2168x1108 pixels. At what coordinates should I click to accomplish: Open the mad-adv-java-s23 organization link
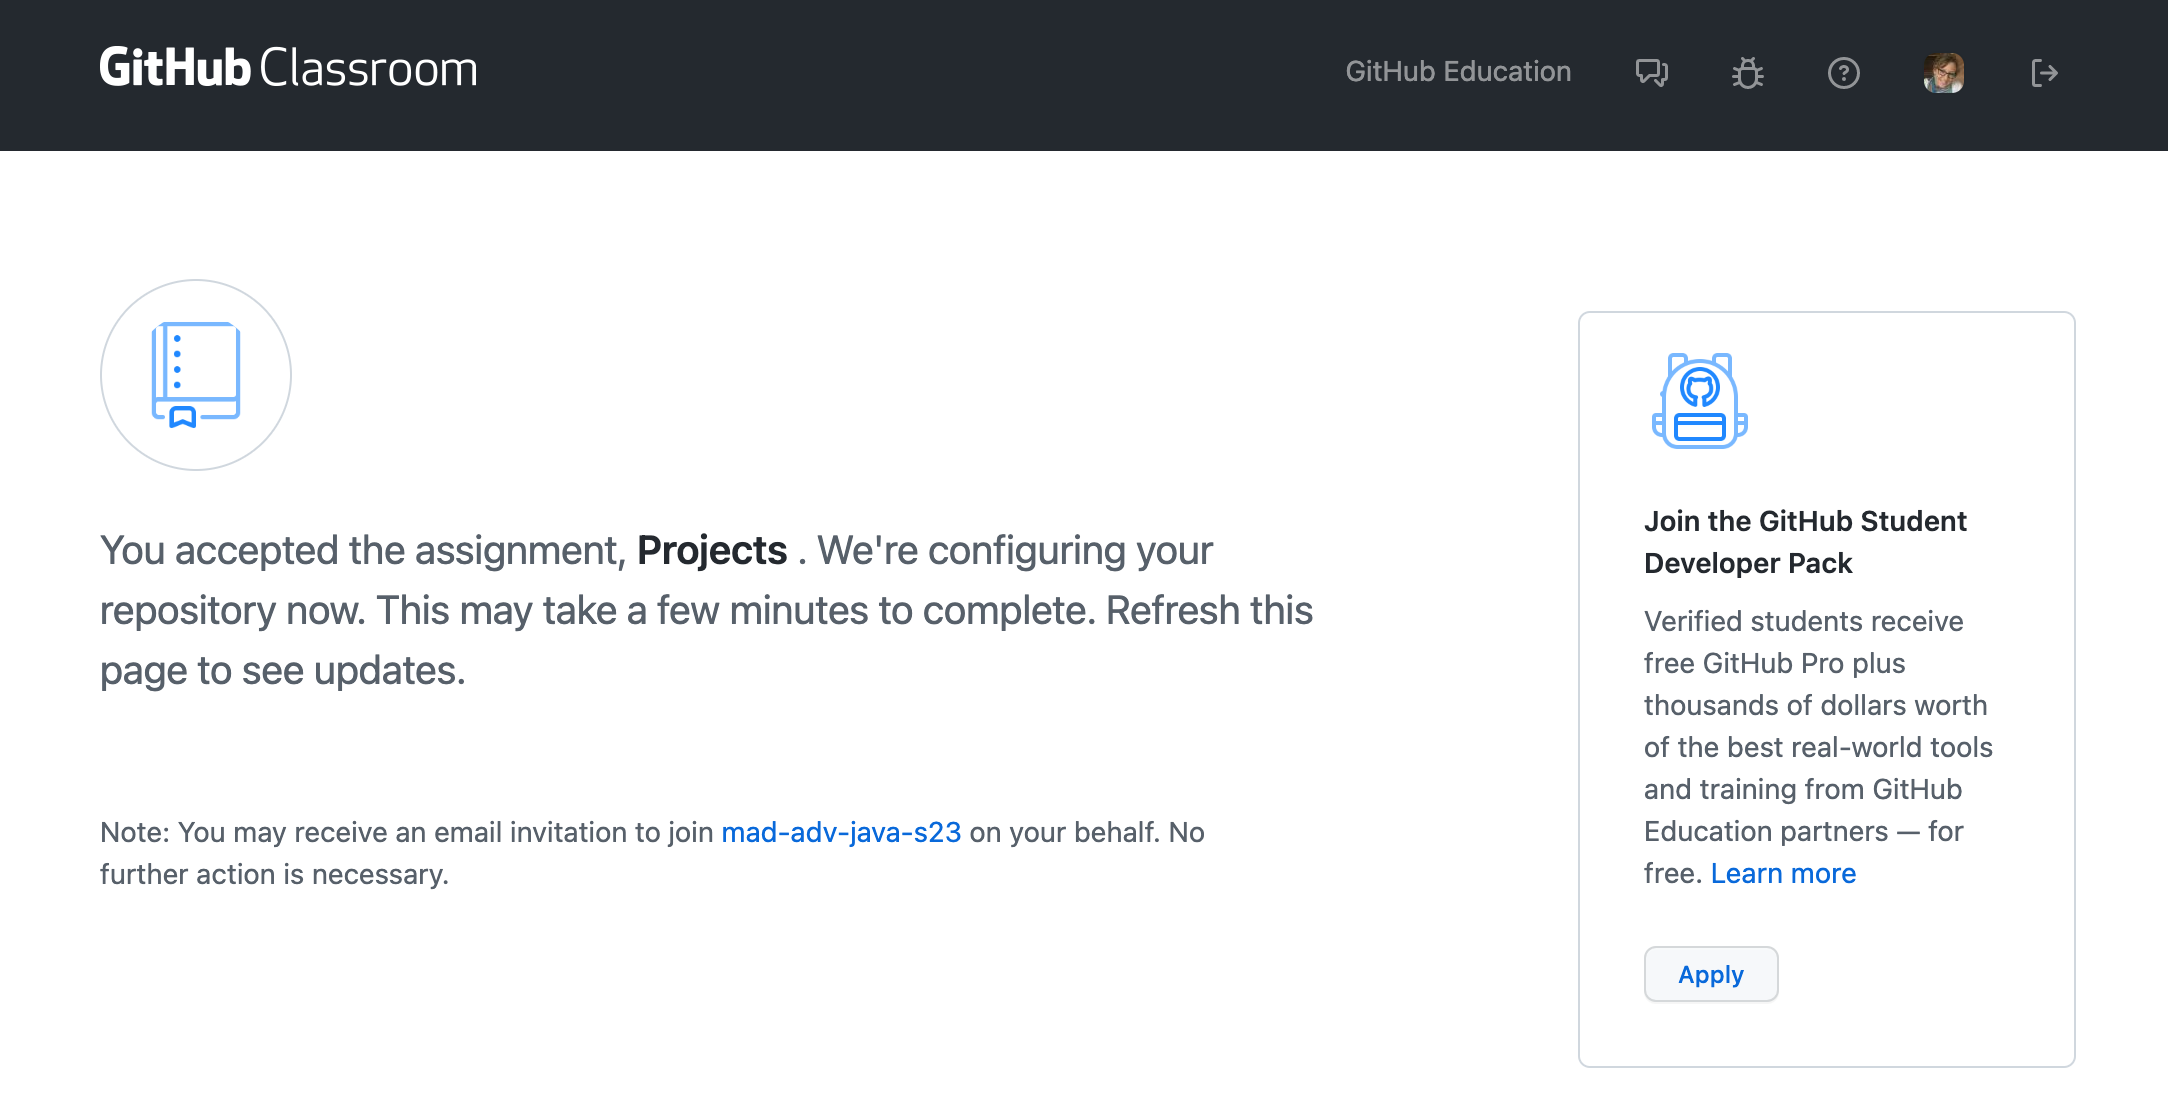841,832
